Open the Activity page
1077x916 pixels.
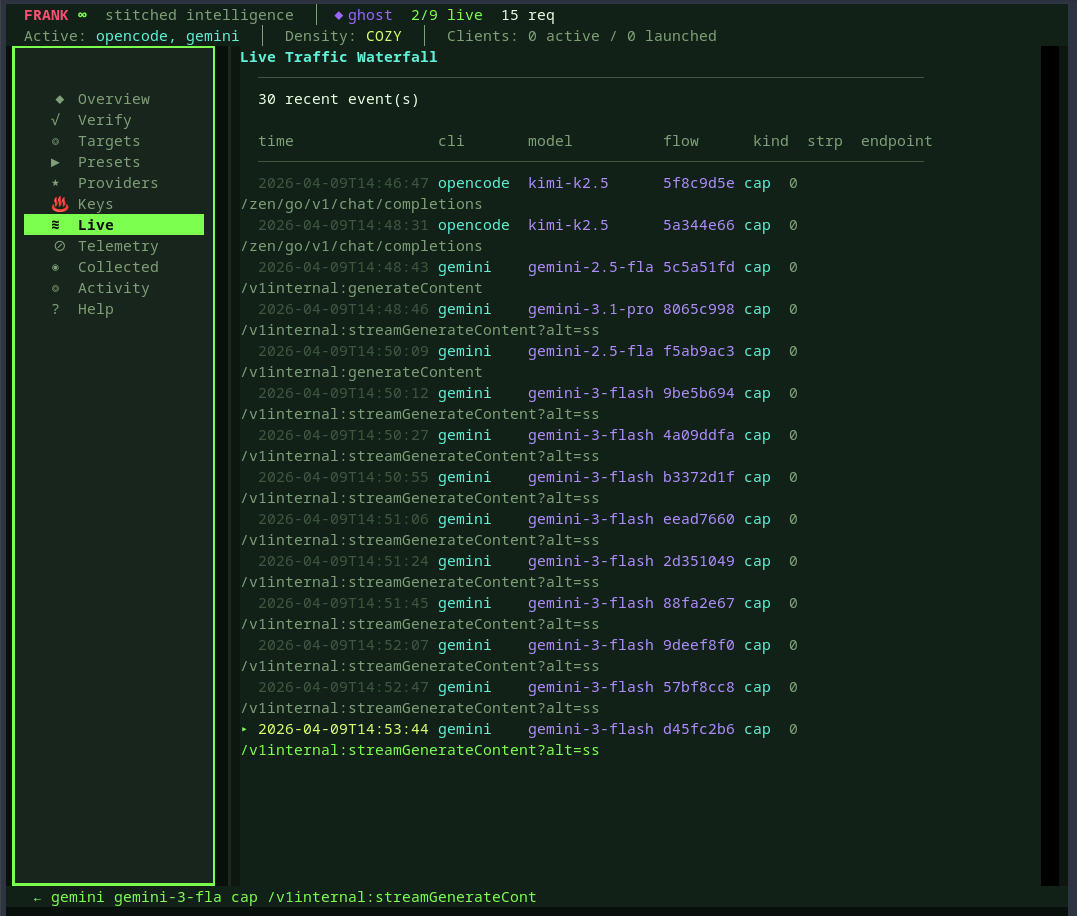pyautogui.click(x=113, y=288)
